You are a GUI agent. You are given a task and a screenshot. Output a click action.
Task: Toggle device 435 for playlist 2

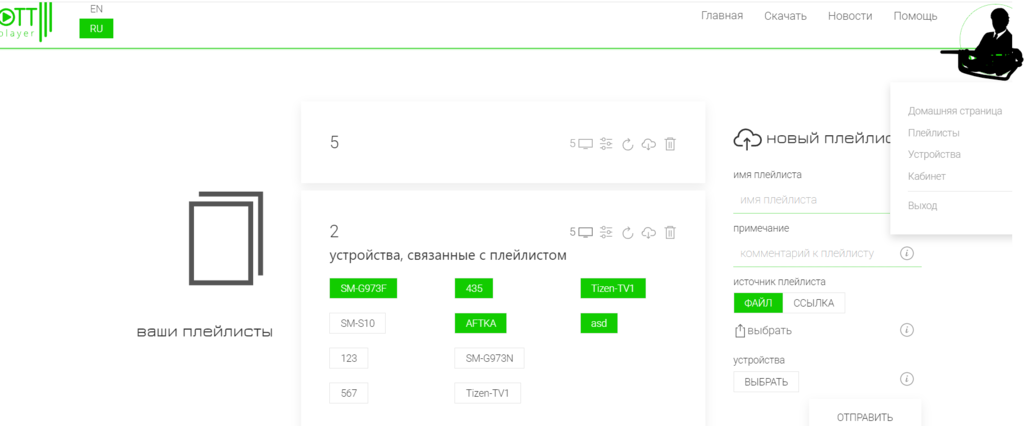tap(474, 288)
